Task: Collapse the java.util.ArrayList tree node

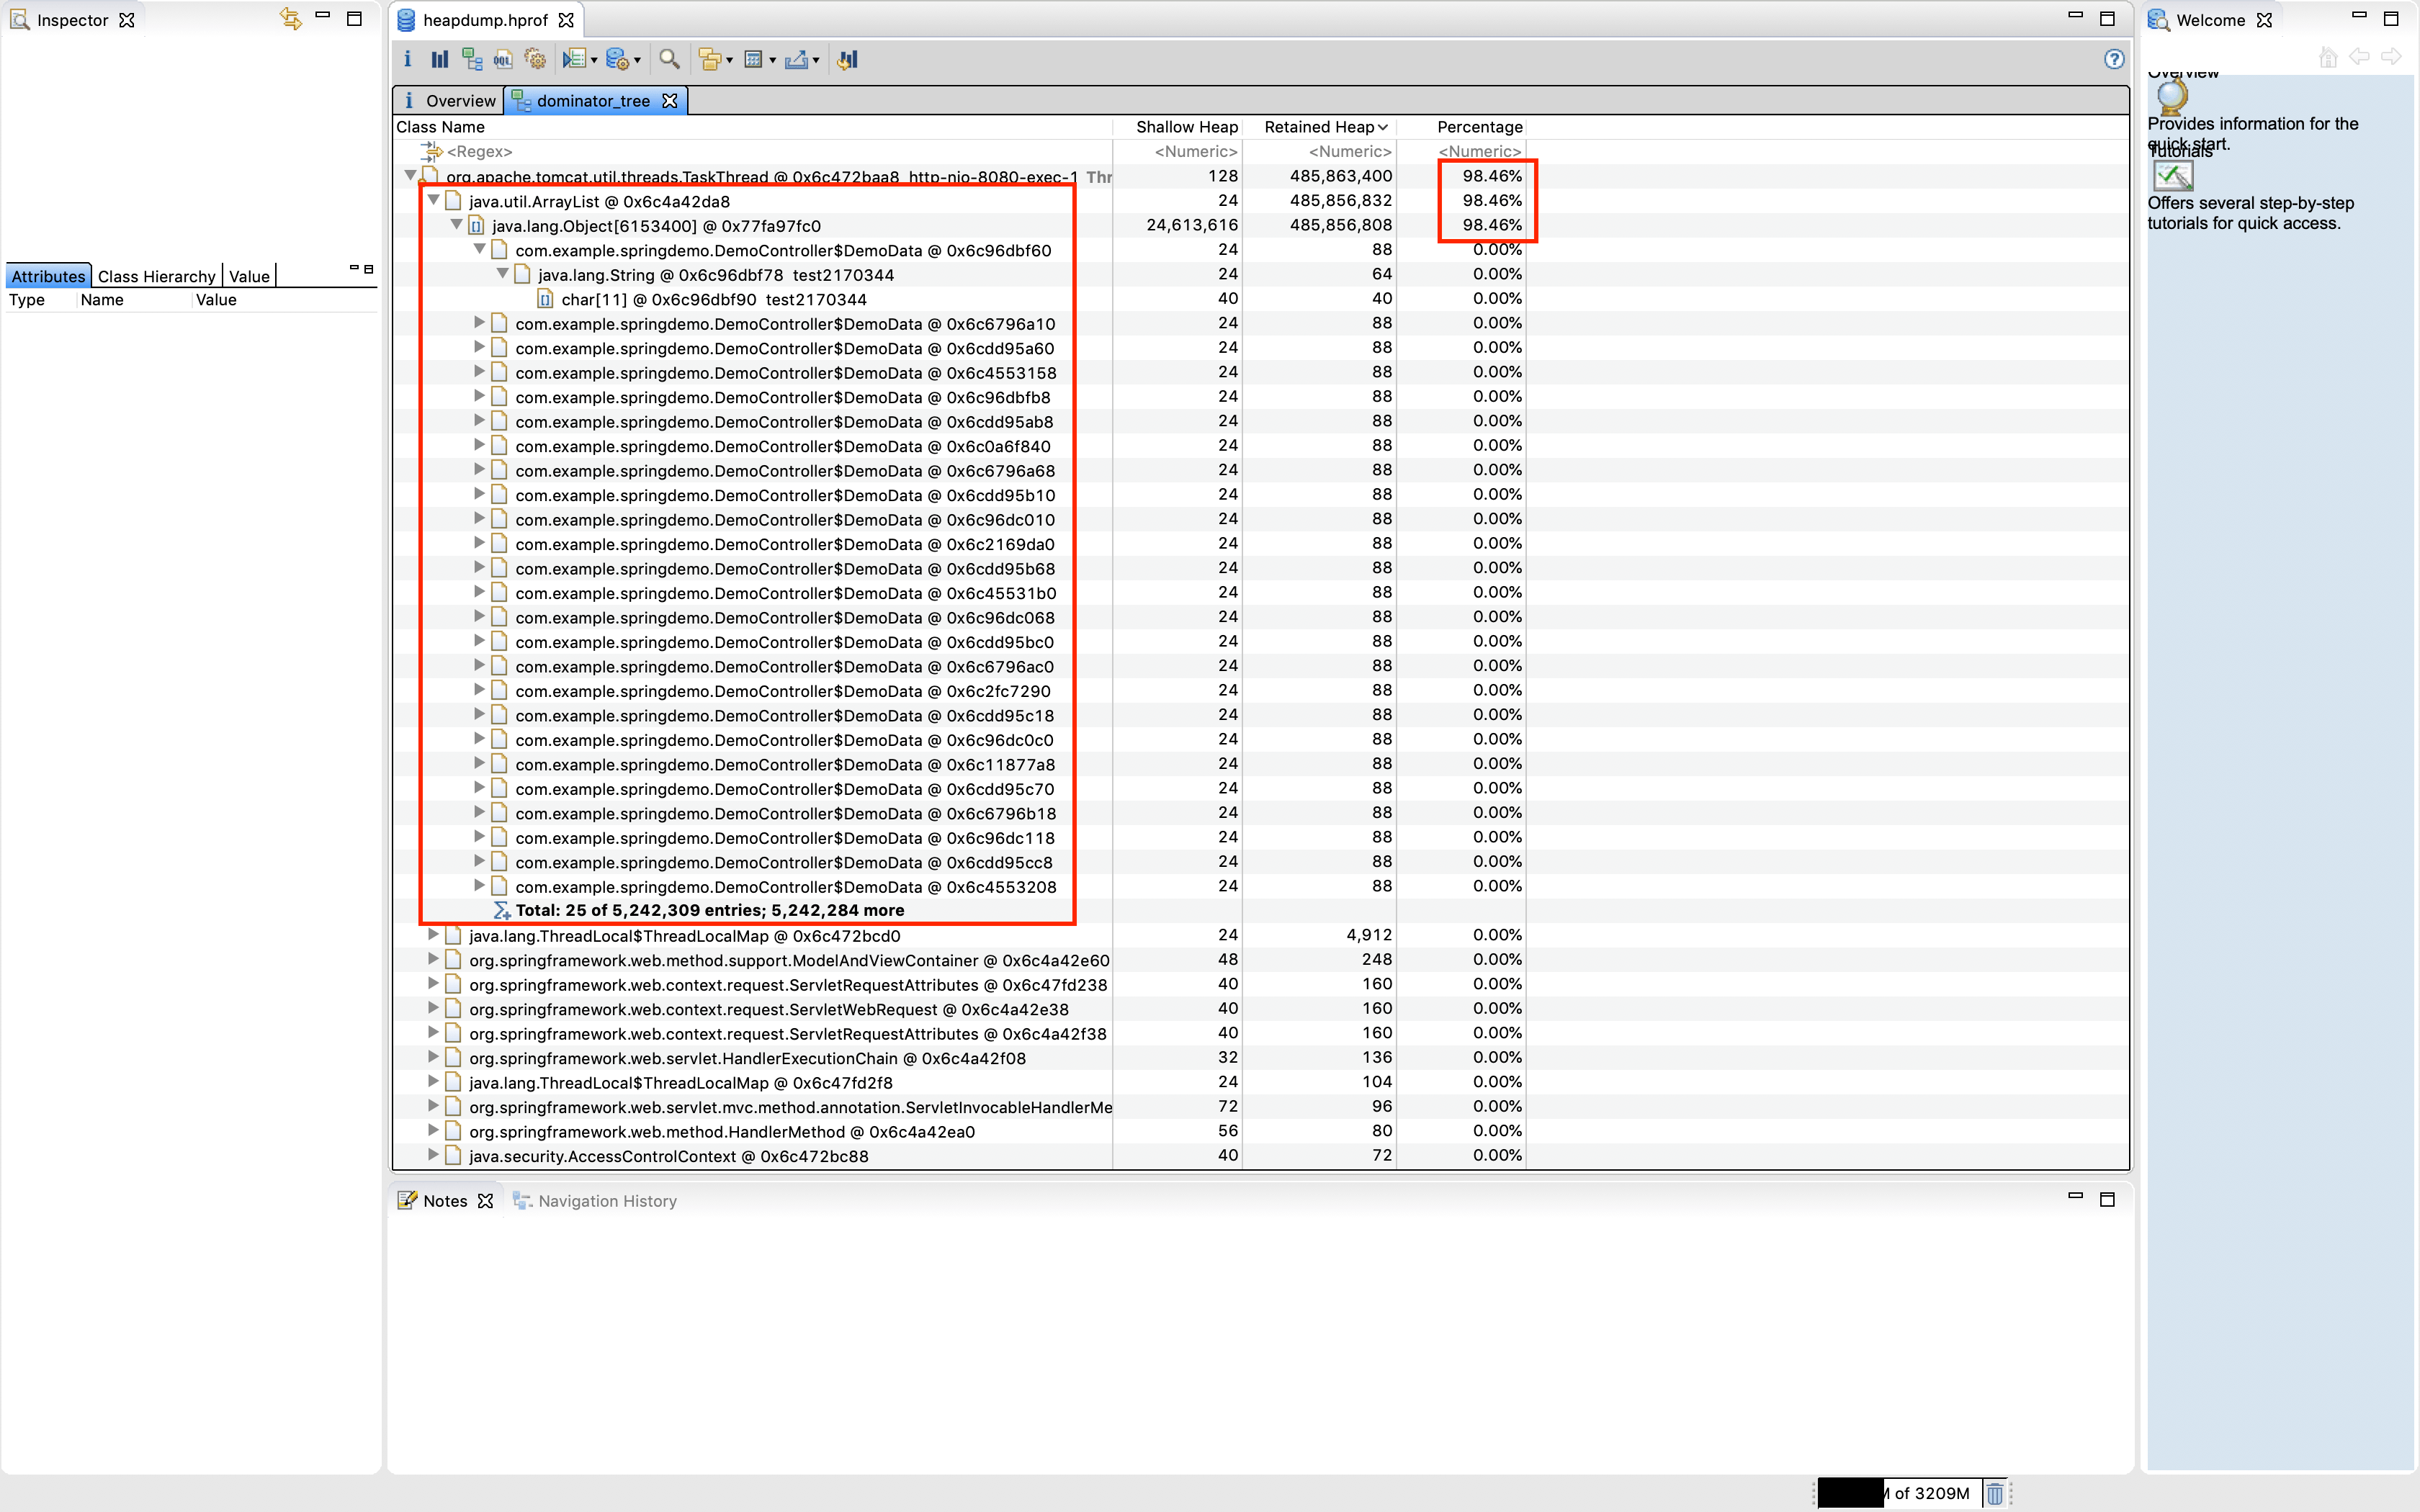Action: click(434, 199)
